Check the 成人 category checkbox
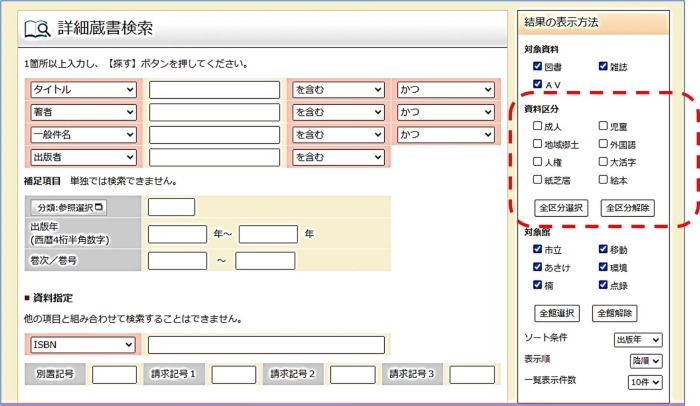This screenshot has width=700, height=406. [538, 126]
